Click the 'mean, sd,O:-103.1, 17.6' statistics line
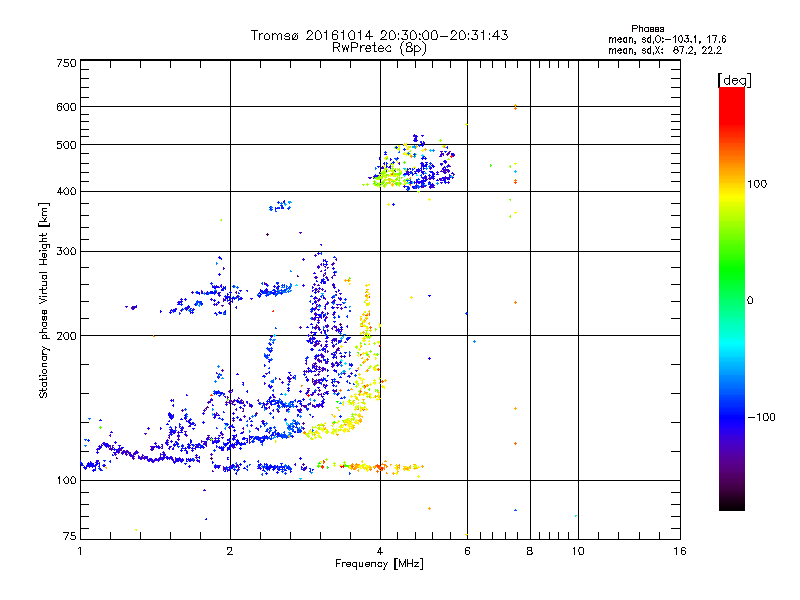Viewport: 800px width, 600px height. click(x=667, y=39)
